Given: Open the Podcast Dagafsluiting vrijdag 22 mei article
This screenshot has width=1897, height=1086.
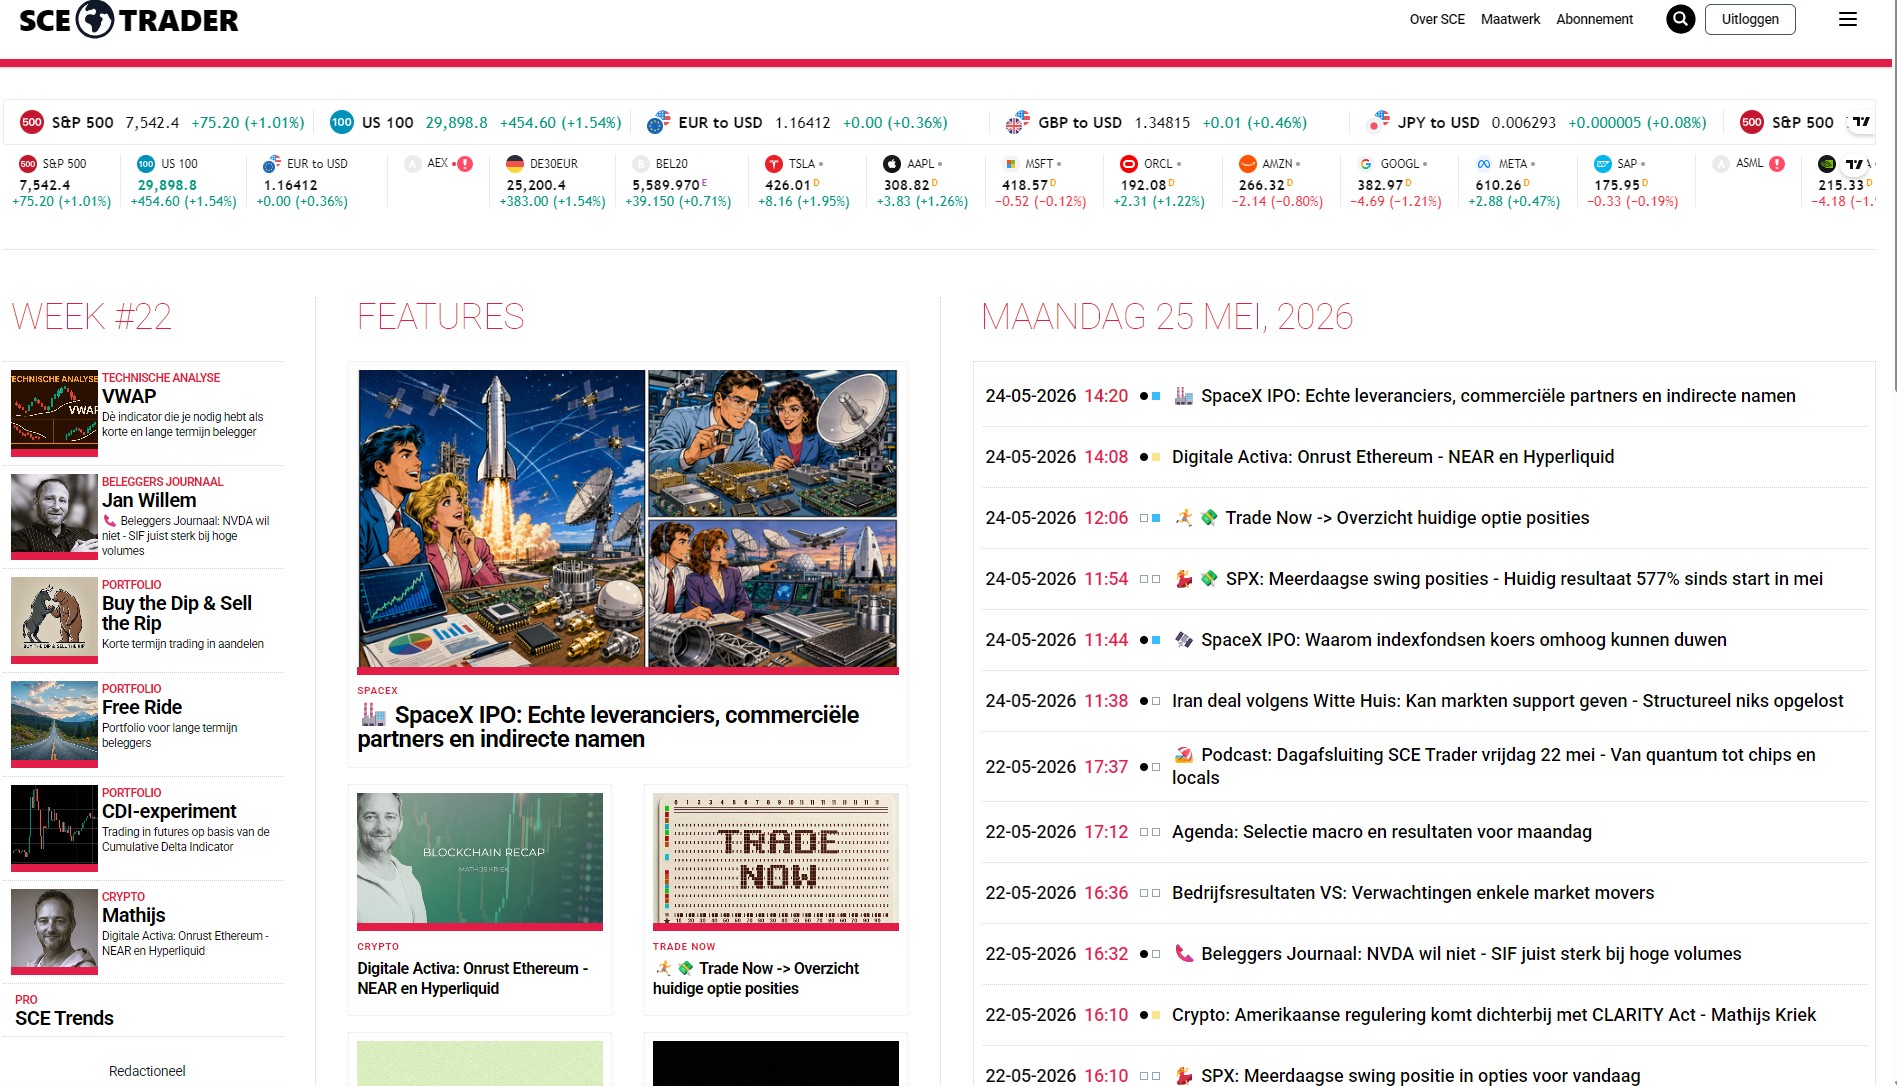Looking at the screenshot, I should [x=1494, y=766].
